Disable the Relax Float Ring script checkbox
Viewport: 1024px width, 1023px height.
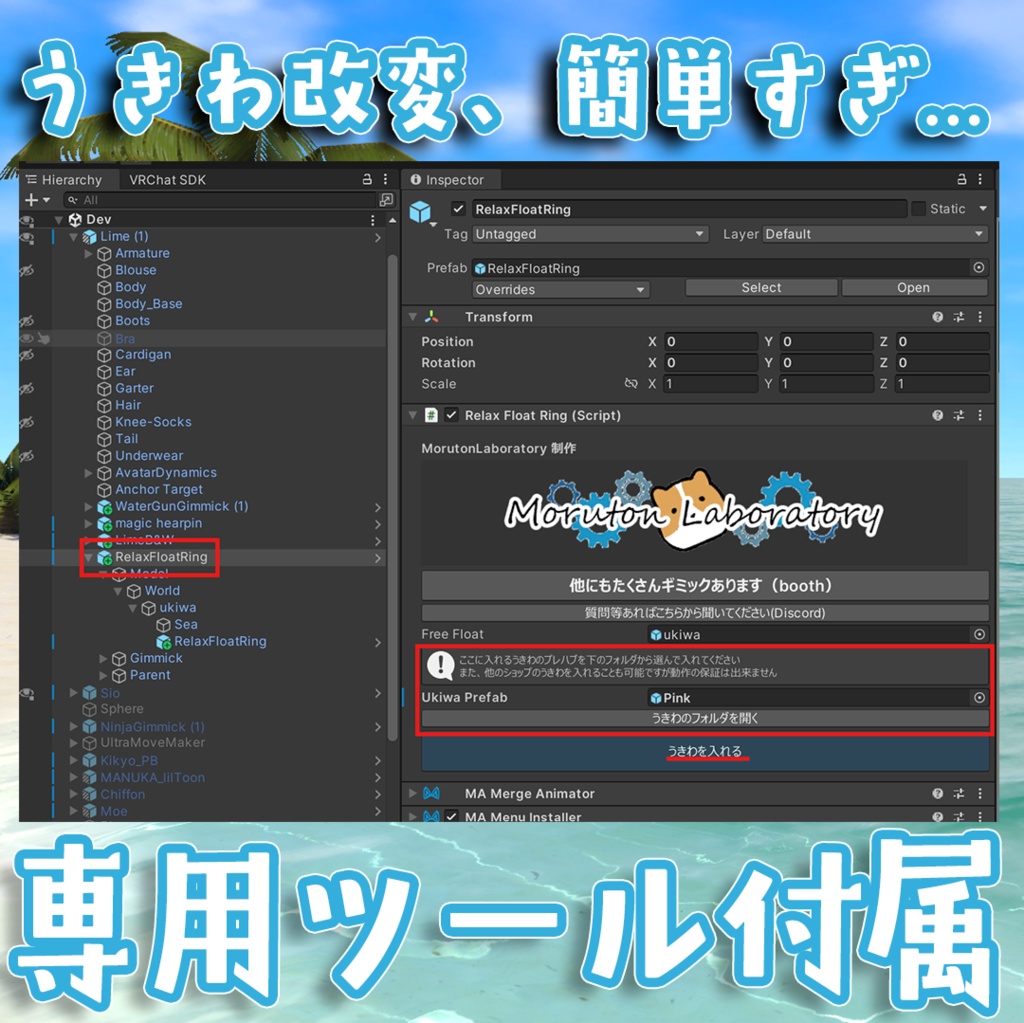pos(451,414)
